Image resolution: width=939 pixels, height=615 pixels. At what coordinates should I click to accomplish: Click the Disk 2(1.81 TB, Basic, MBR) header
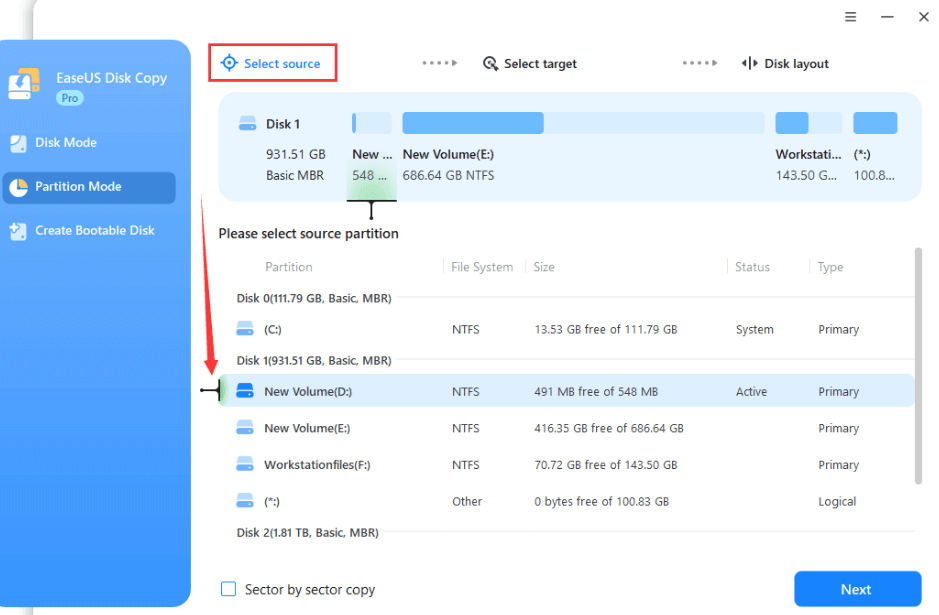click(307, 532)
